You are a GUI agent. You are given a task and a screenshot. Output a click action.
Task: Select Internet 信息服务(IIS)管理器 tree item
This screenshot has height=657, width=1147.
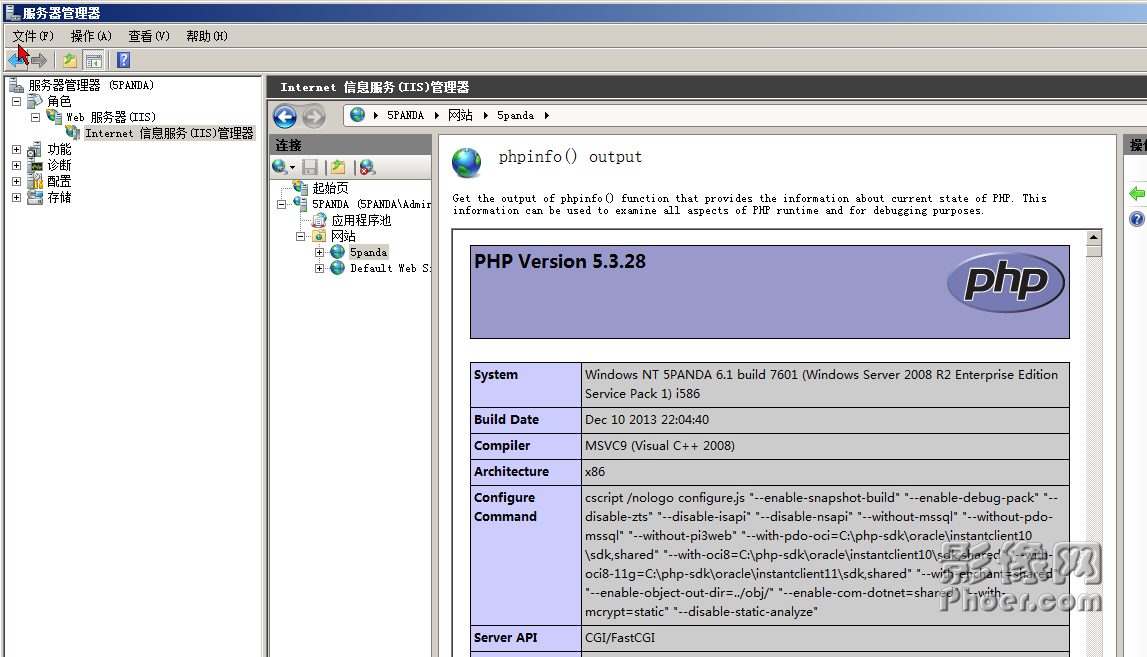click(x=169, y=133)
